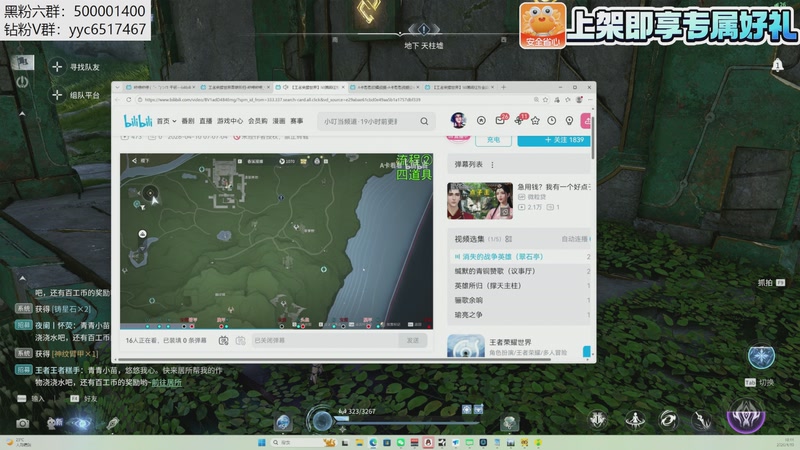Open the 急用钱 ad video thumbnail
The height and width of the screenshot is (450, 800).
coord(480,201)
